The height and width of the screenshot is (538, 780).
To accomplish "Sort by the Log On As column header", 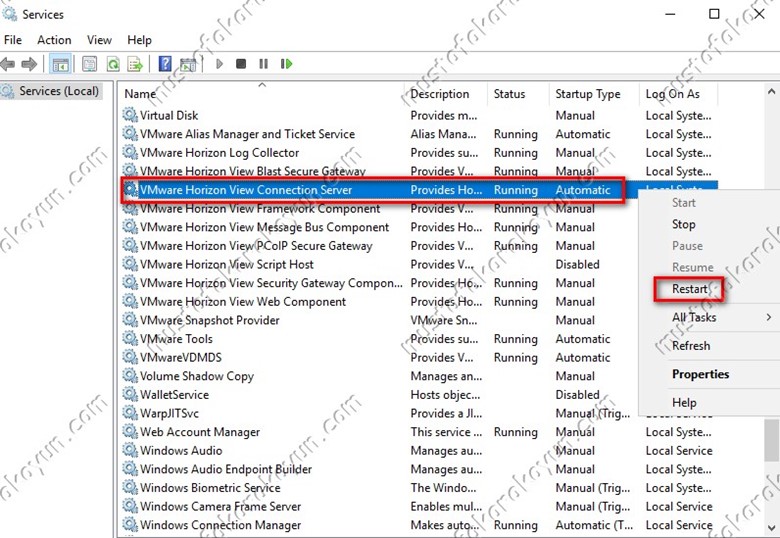I will coord(679,93).
